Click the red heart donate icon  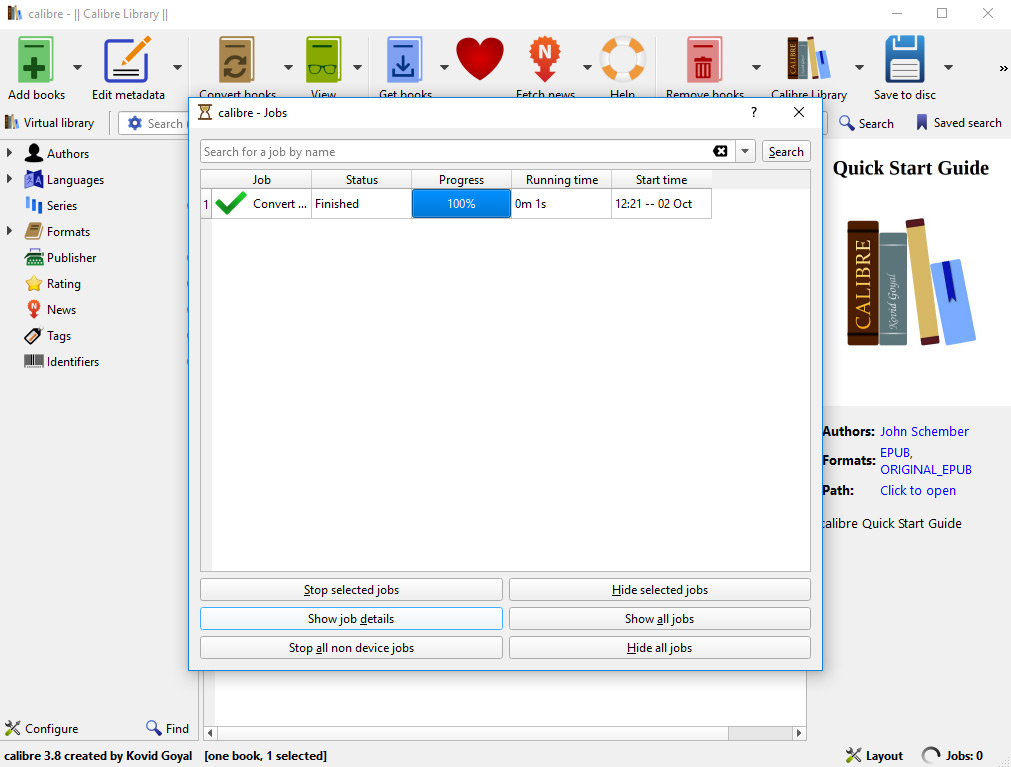tap(480, 58)
